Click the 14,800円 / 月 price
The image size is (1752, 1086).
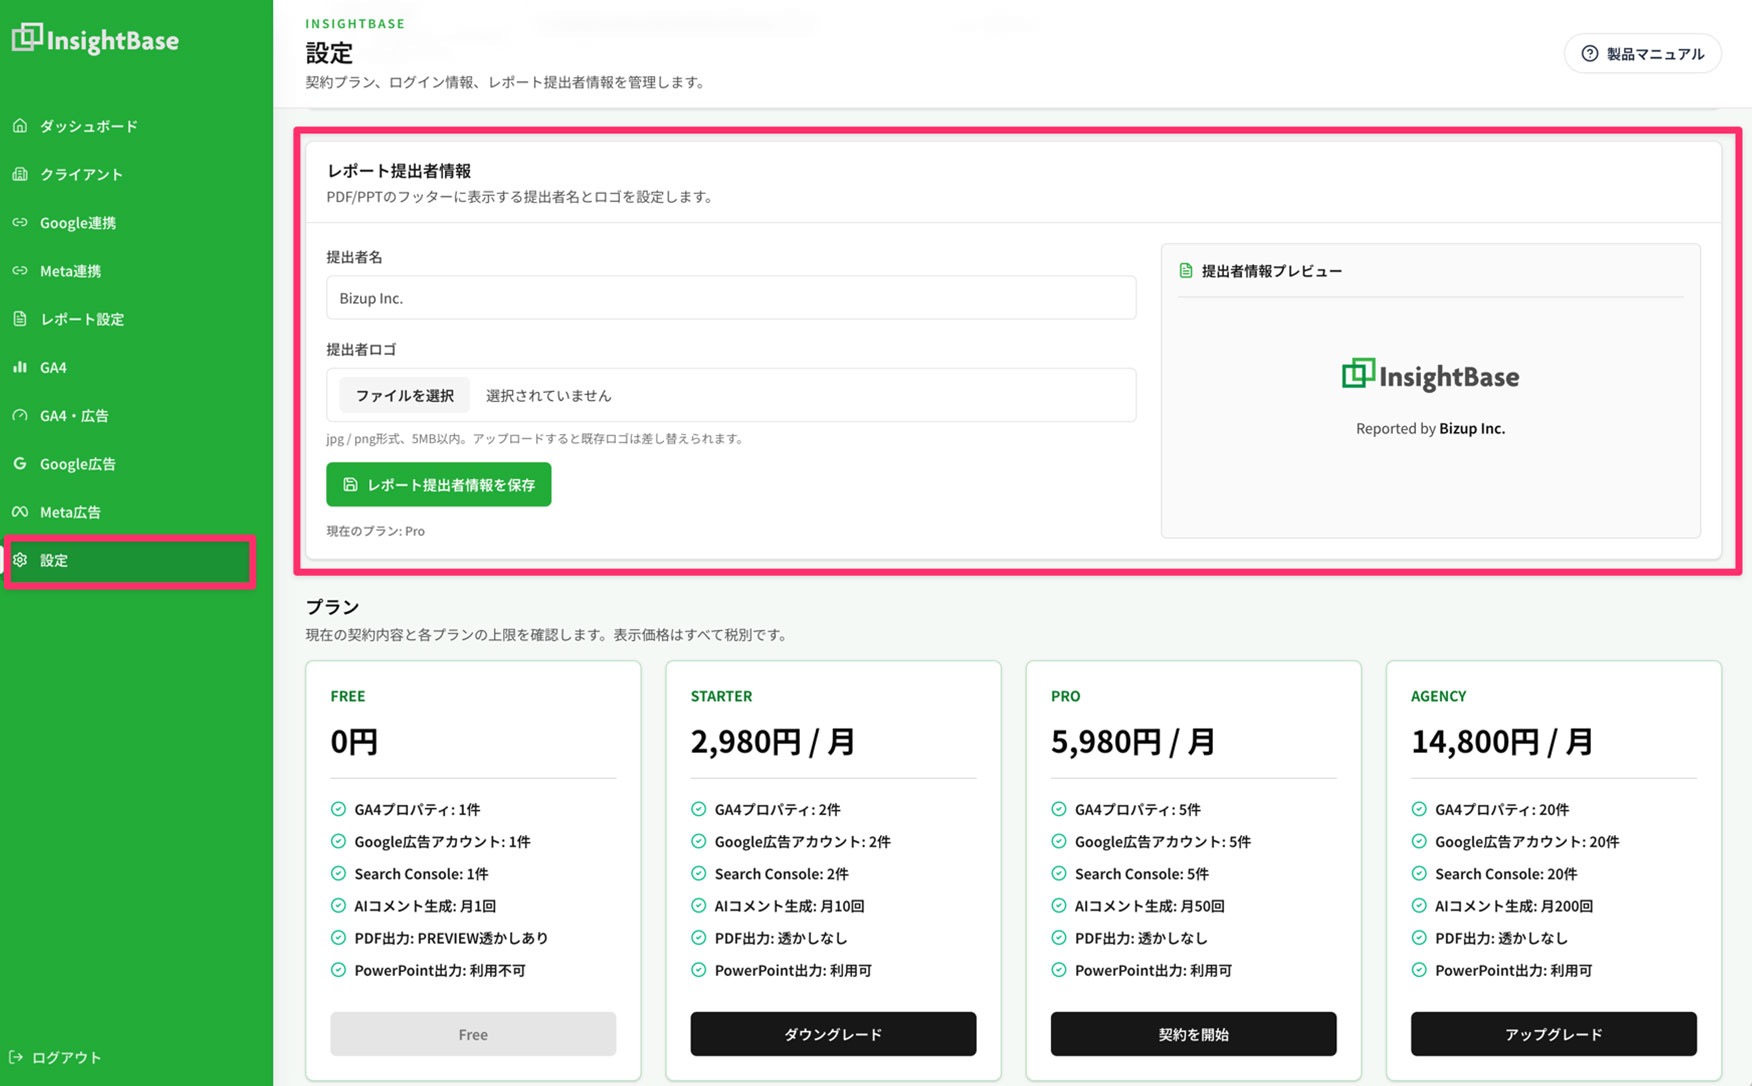[x=1501, y=741]
